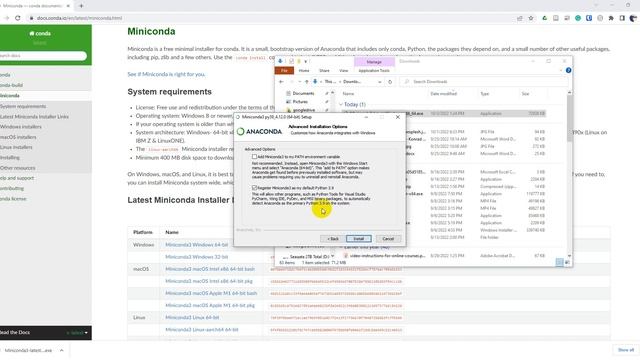Viewport: 640px width, 360px height.
Task: Enable Add Miniconda3 to my PATH checkbox
Action: 254,157
